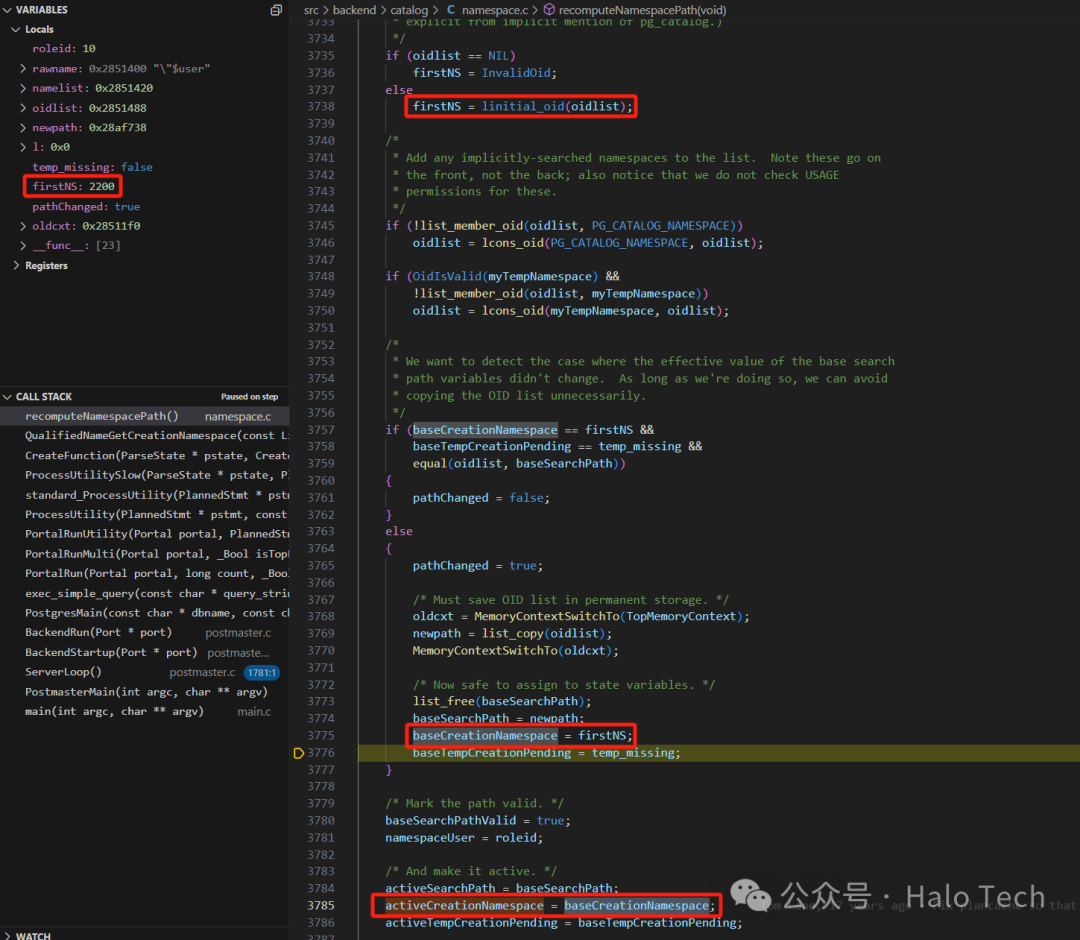Screen dimensions: 1080x940
Task: Click the 1781:1 line badge on ServerLoop
Action: click(262, 672)
